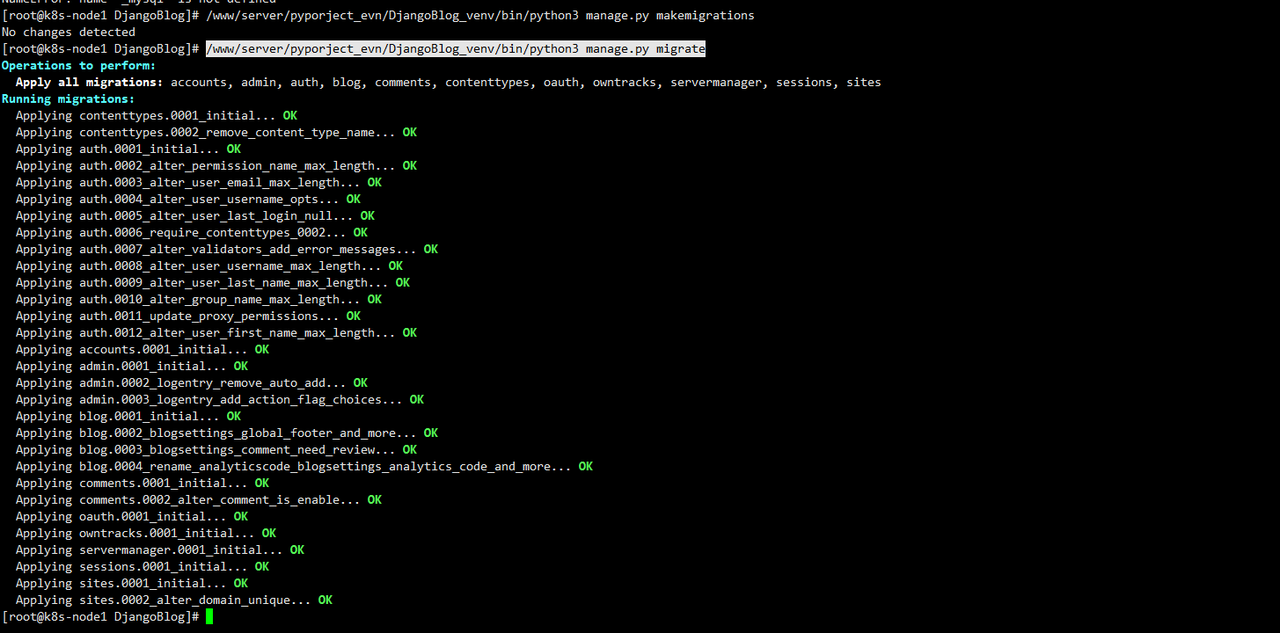This screenshot has height=633, width=1280.
Task: Click the admin.0003_logentry_add_action_flag_choices line
Action: [x=220, y=399]
